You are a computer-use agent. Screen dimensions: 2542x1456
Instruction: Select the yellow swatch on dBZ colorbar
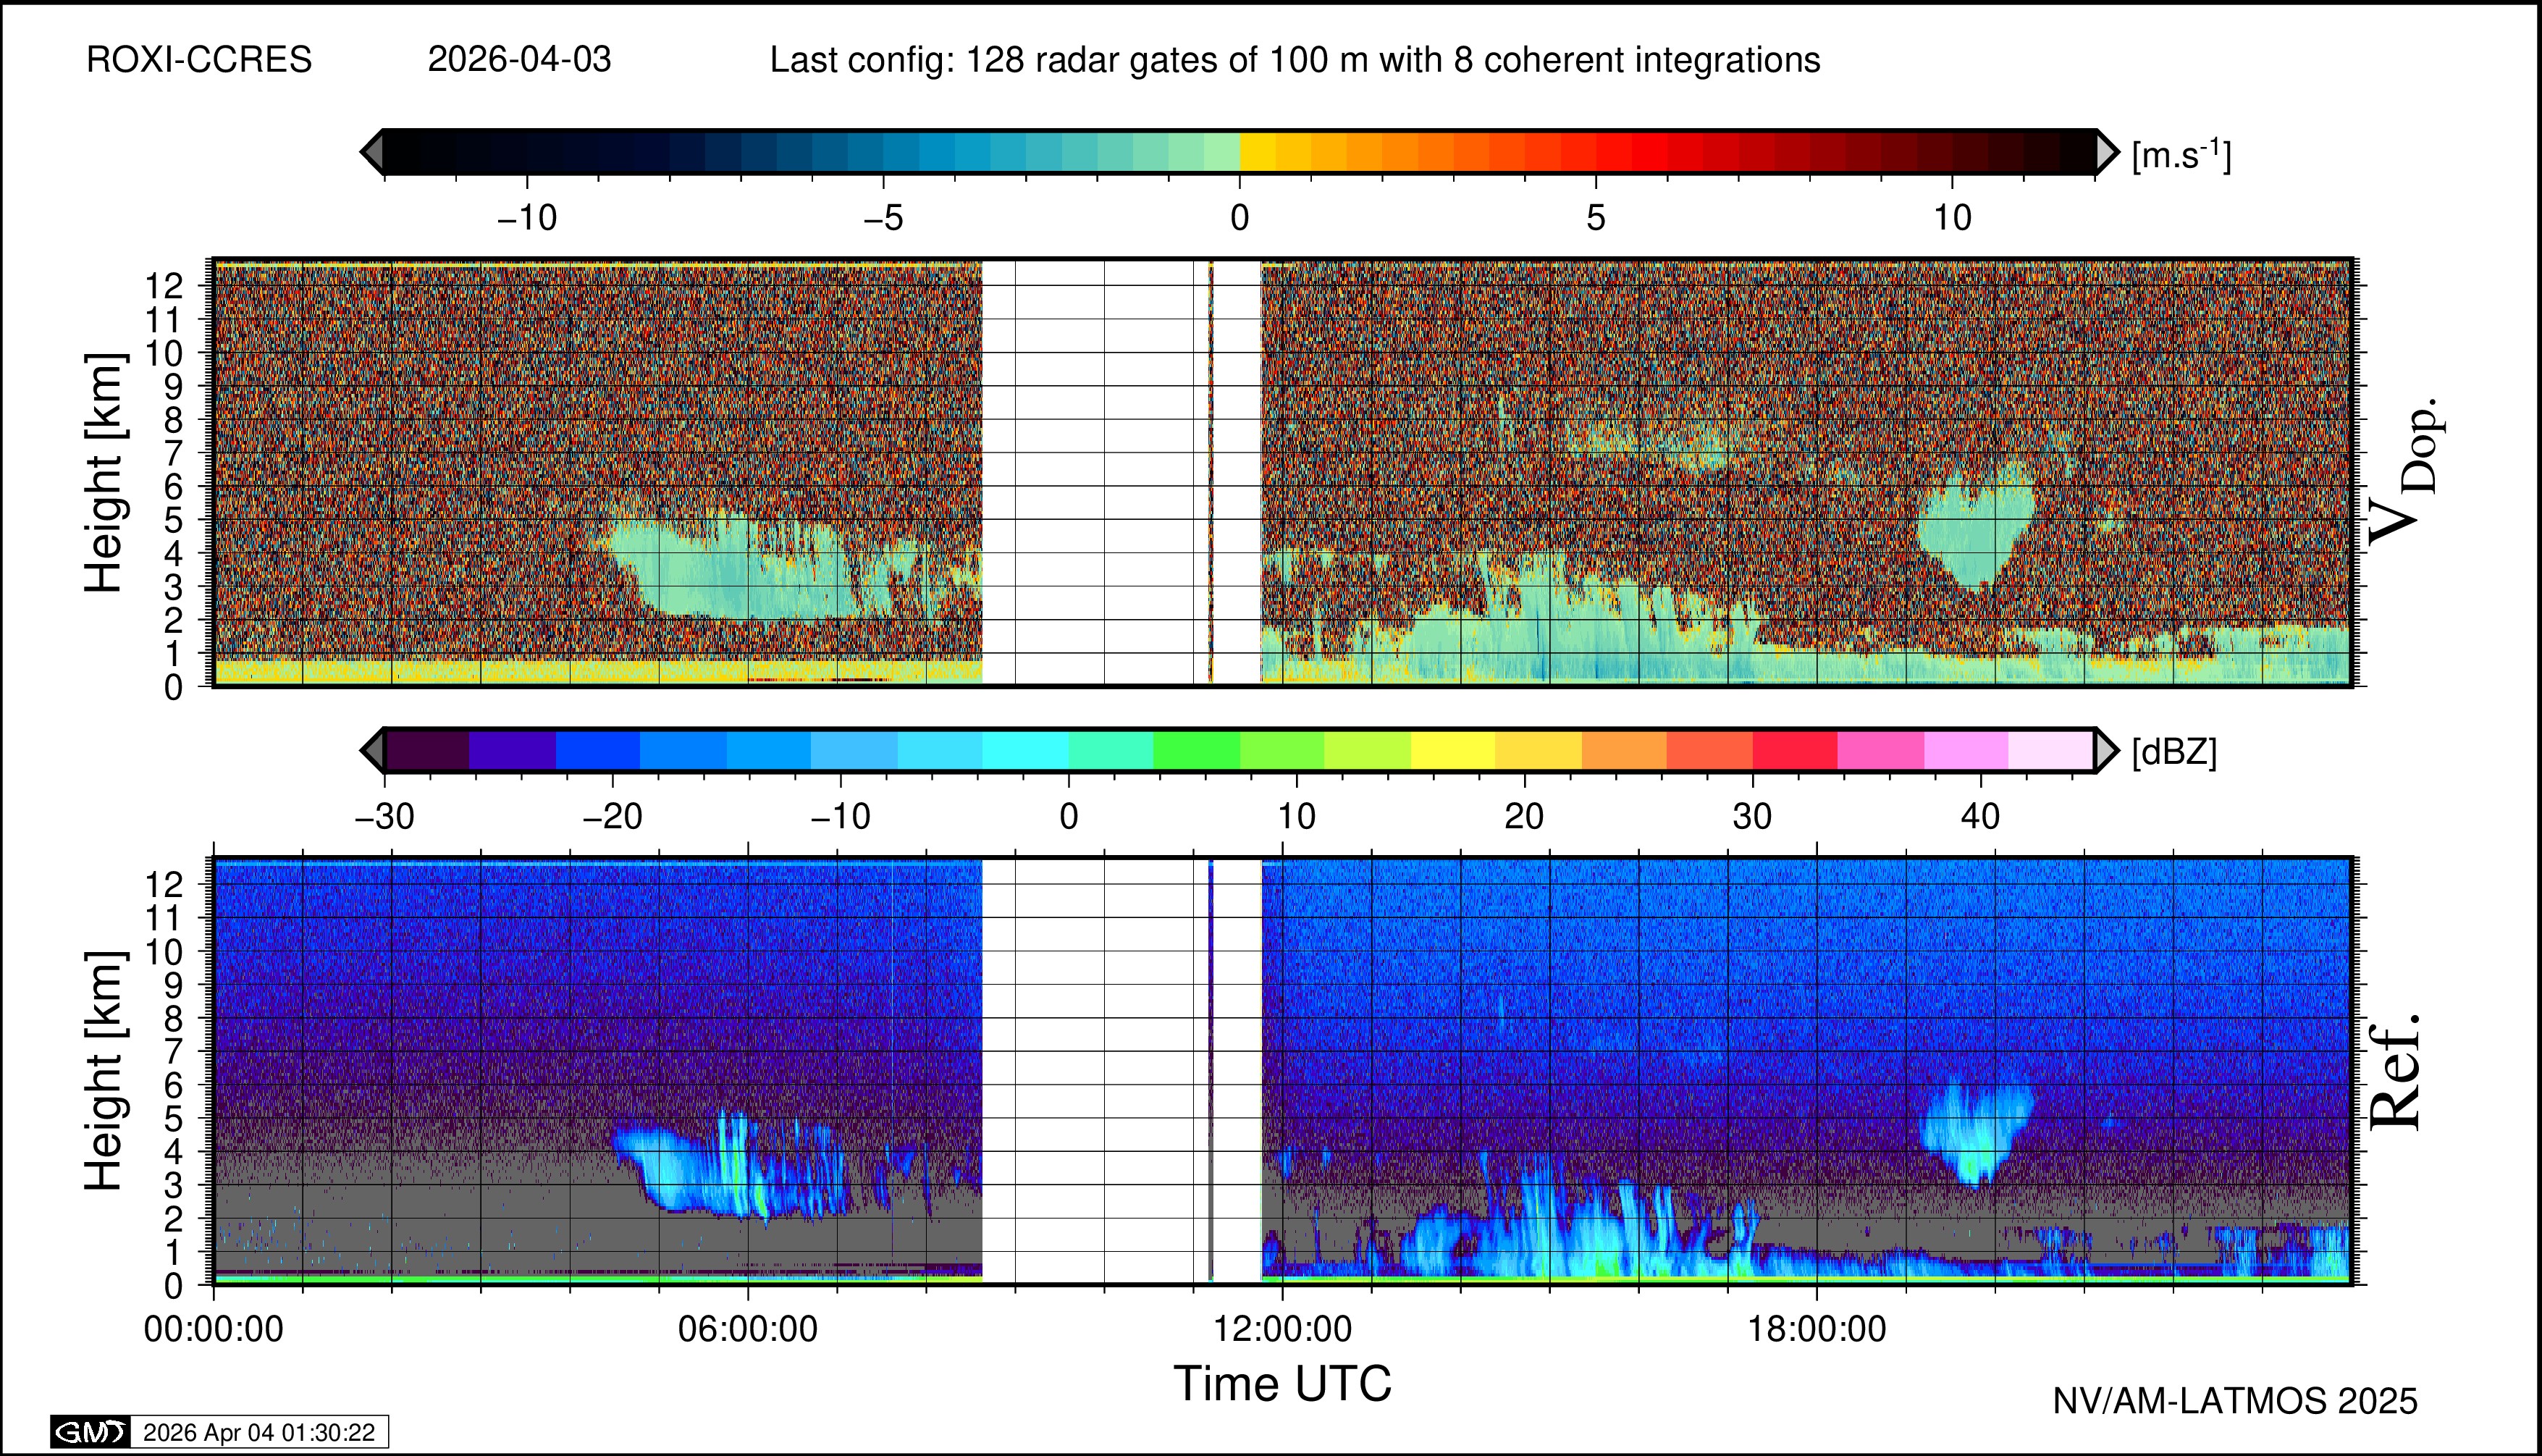1452,750
